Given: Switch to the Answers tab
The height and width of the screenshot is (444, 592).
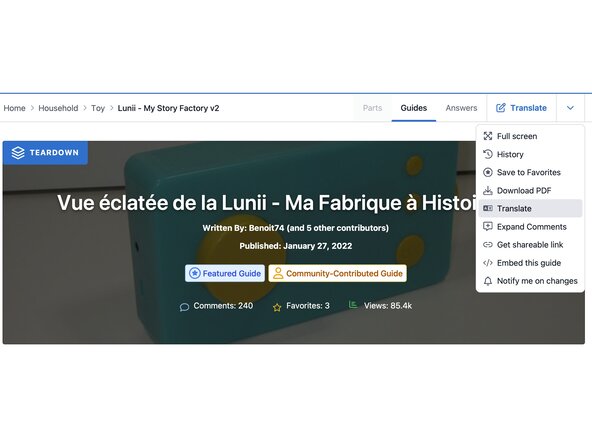Looking at the screenshot, I should pyautogui.click(x=461, y=108).
